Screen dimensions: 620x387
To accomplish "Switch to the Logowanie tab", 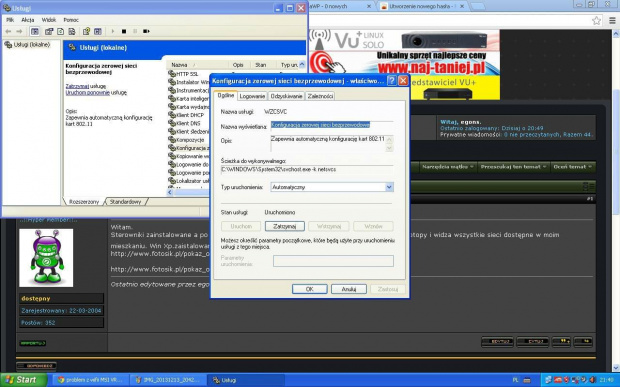I will pos(252,96).
